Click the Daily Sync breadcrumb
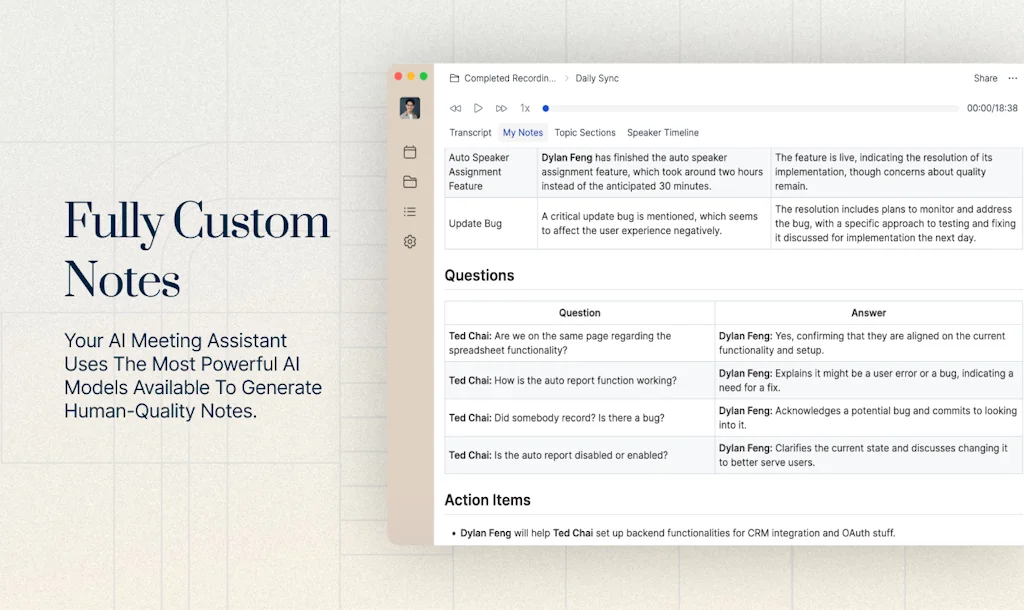The height and width of the screenshot is (610, 1024). (597, 78)
